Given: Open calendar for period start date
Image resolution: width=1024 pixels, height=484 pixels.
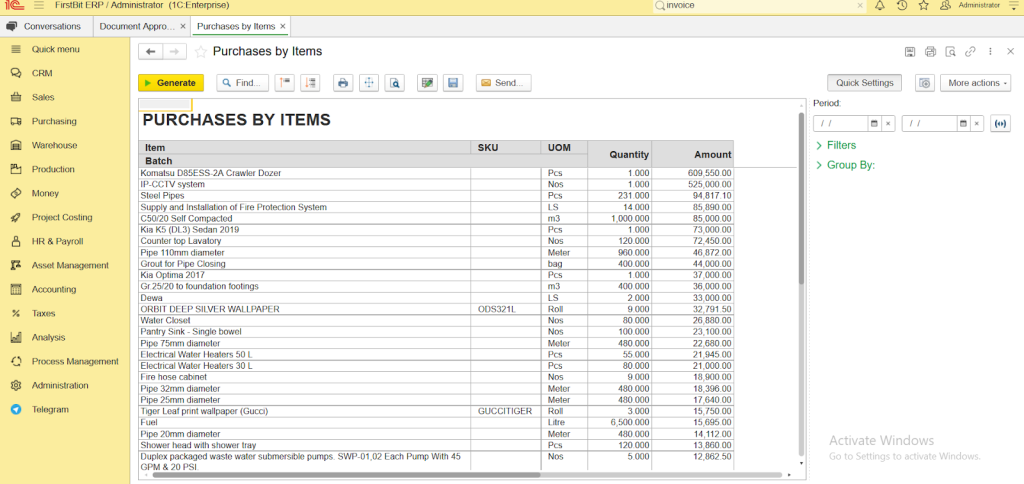Looking at the screenshot, I should 874,123.
